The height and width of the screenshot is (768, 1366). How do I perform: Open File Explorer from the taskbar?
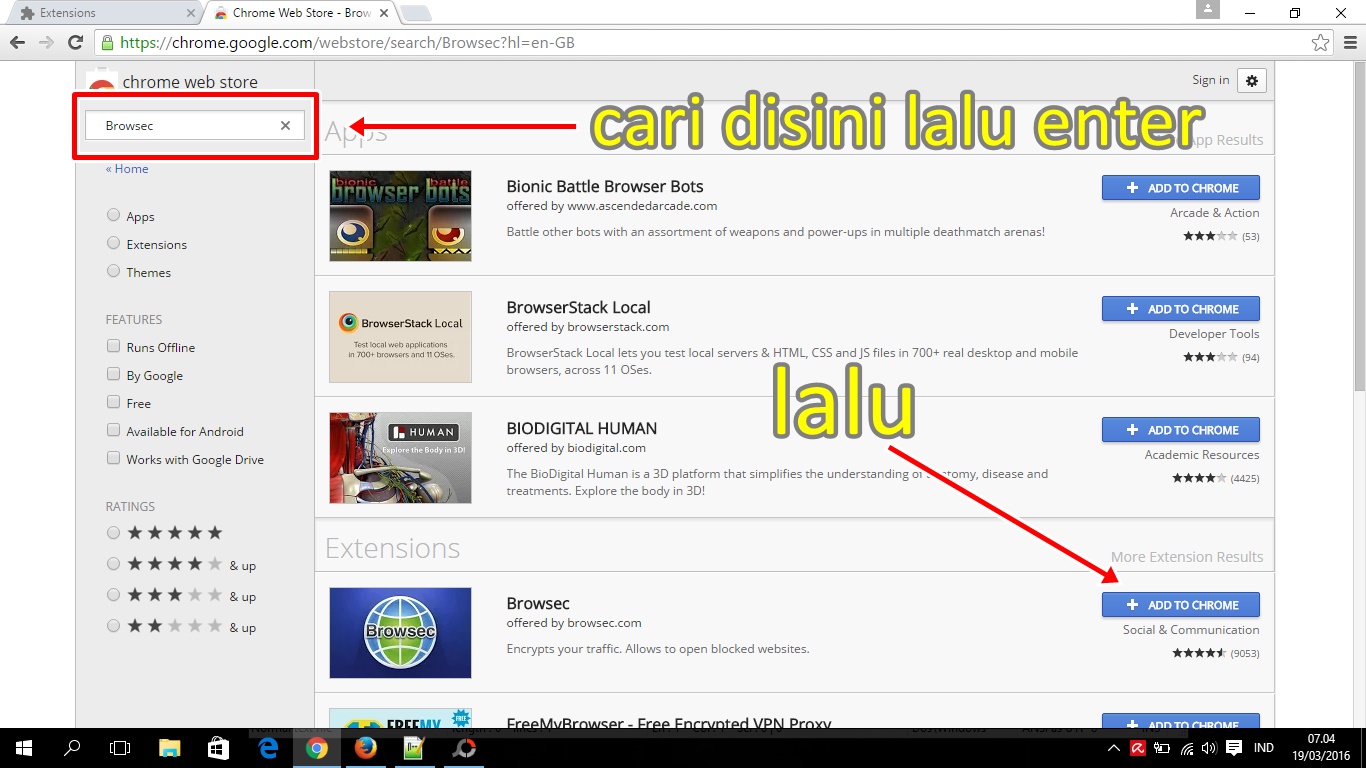coord(170,748)
